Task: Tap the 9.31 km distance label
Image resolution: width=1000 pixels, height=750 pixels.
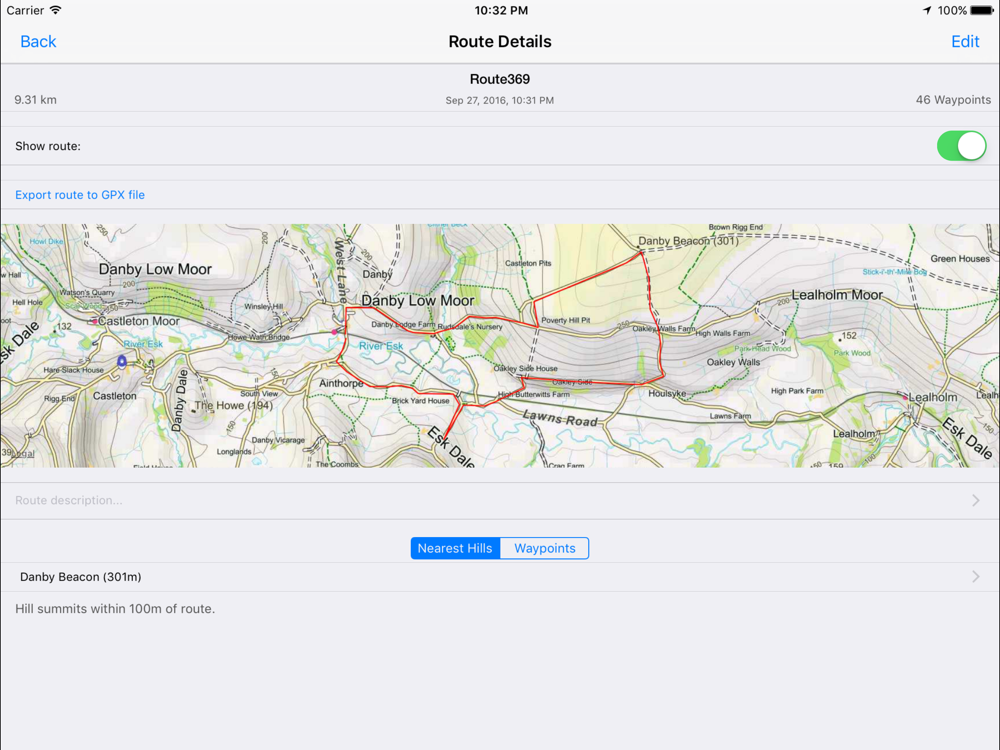Action: pos(36,100)
